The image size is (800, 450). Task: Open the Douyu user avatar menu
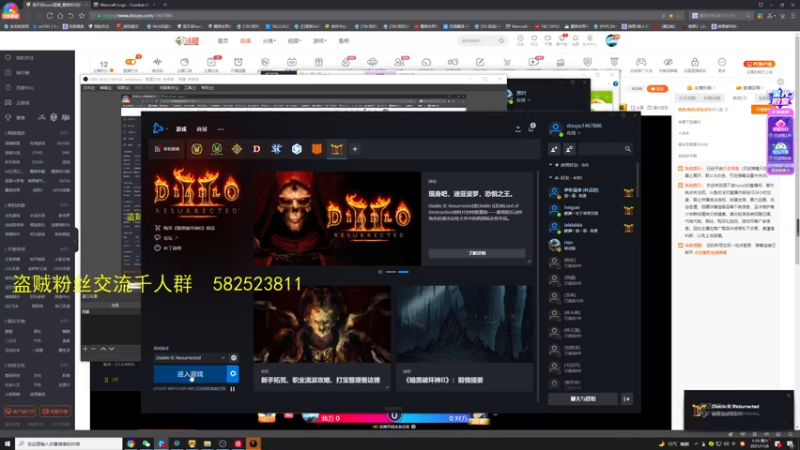(x=612, y=40)
